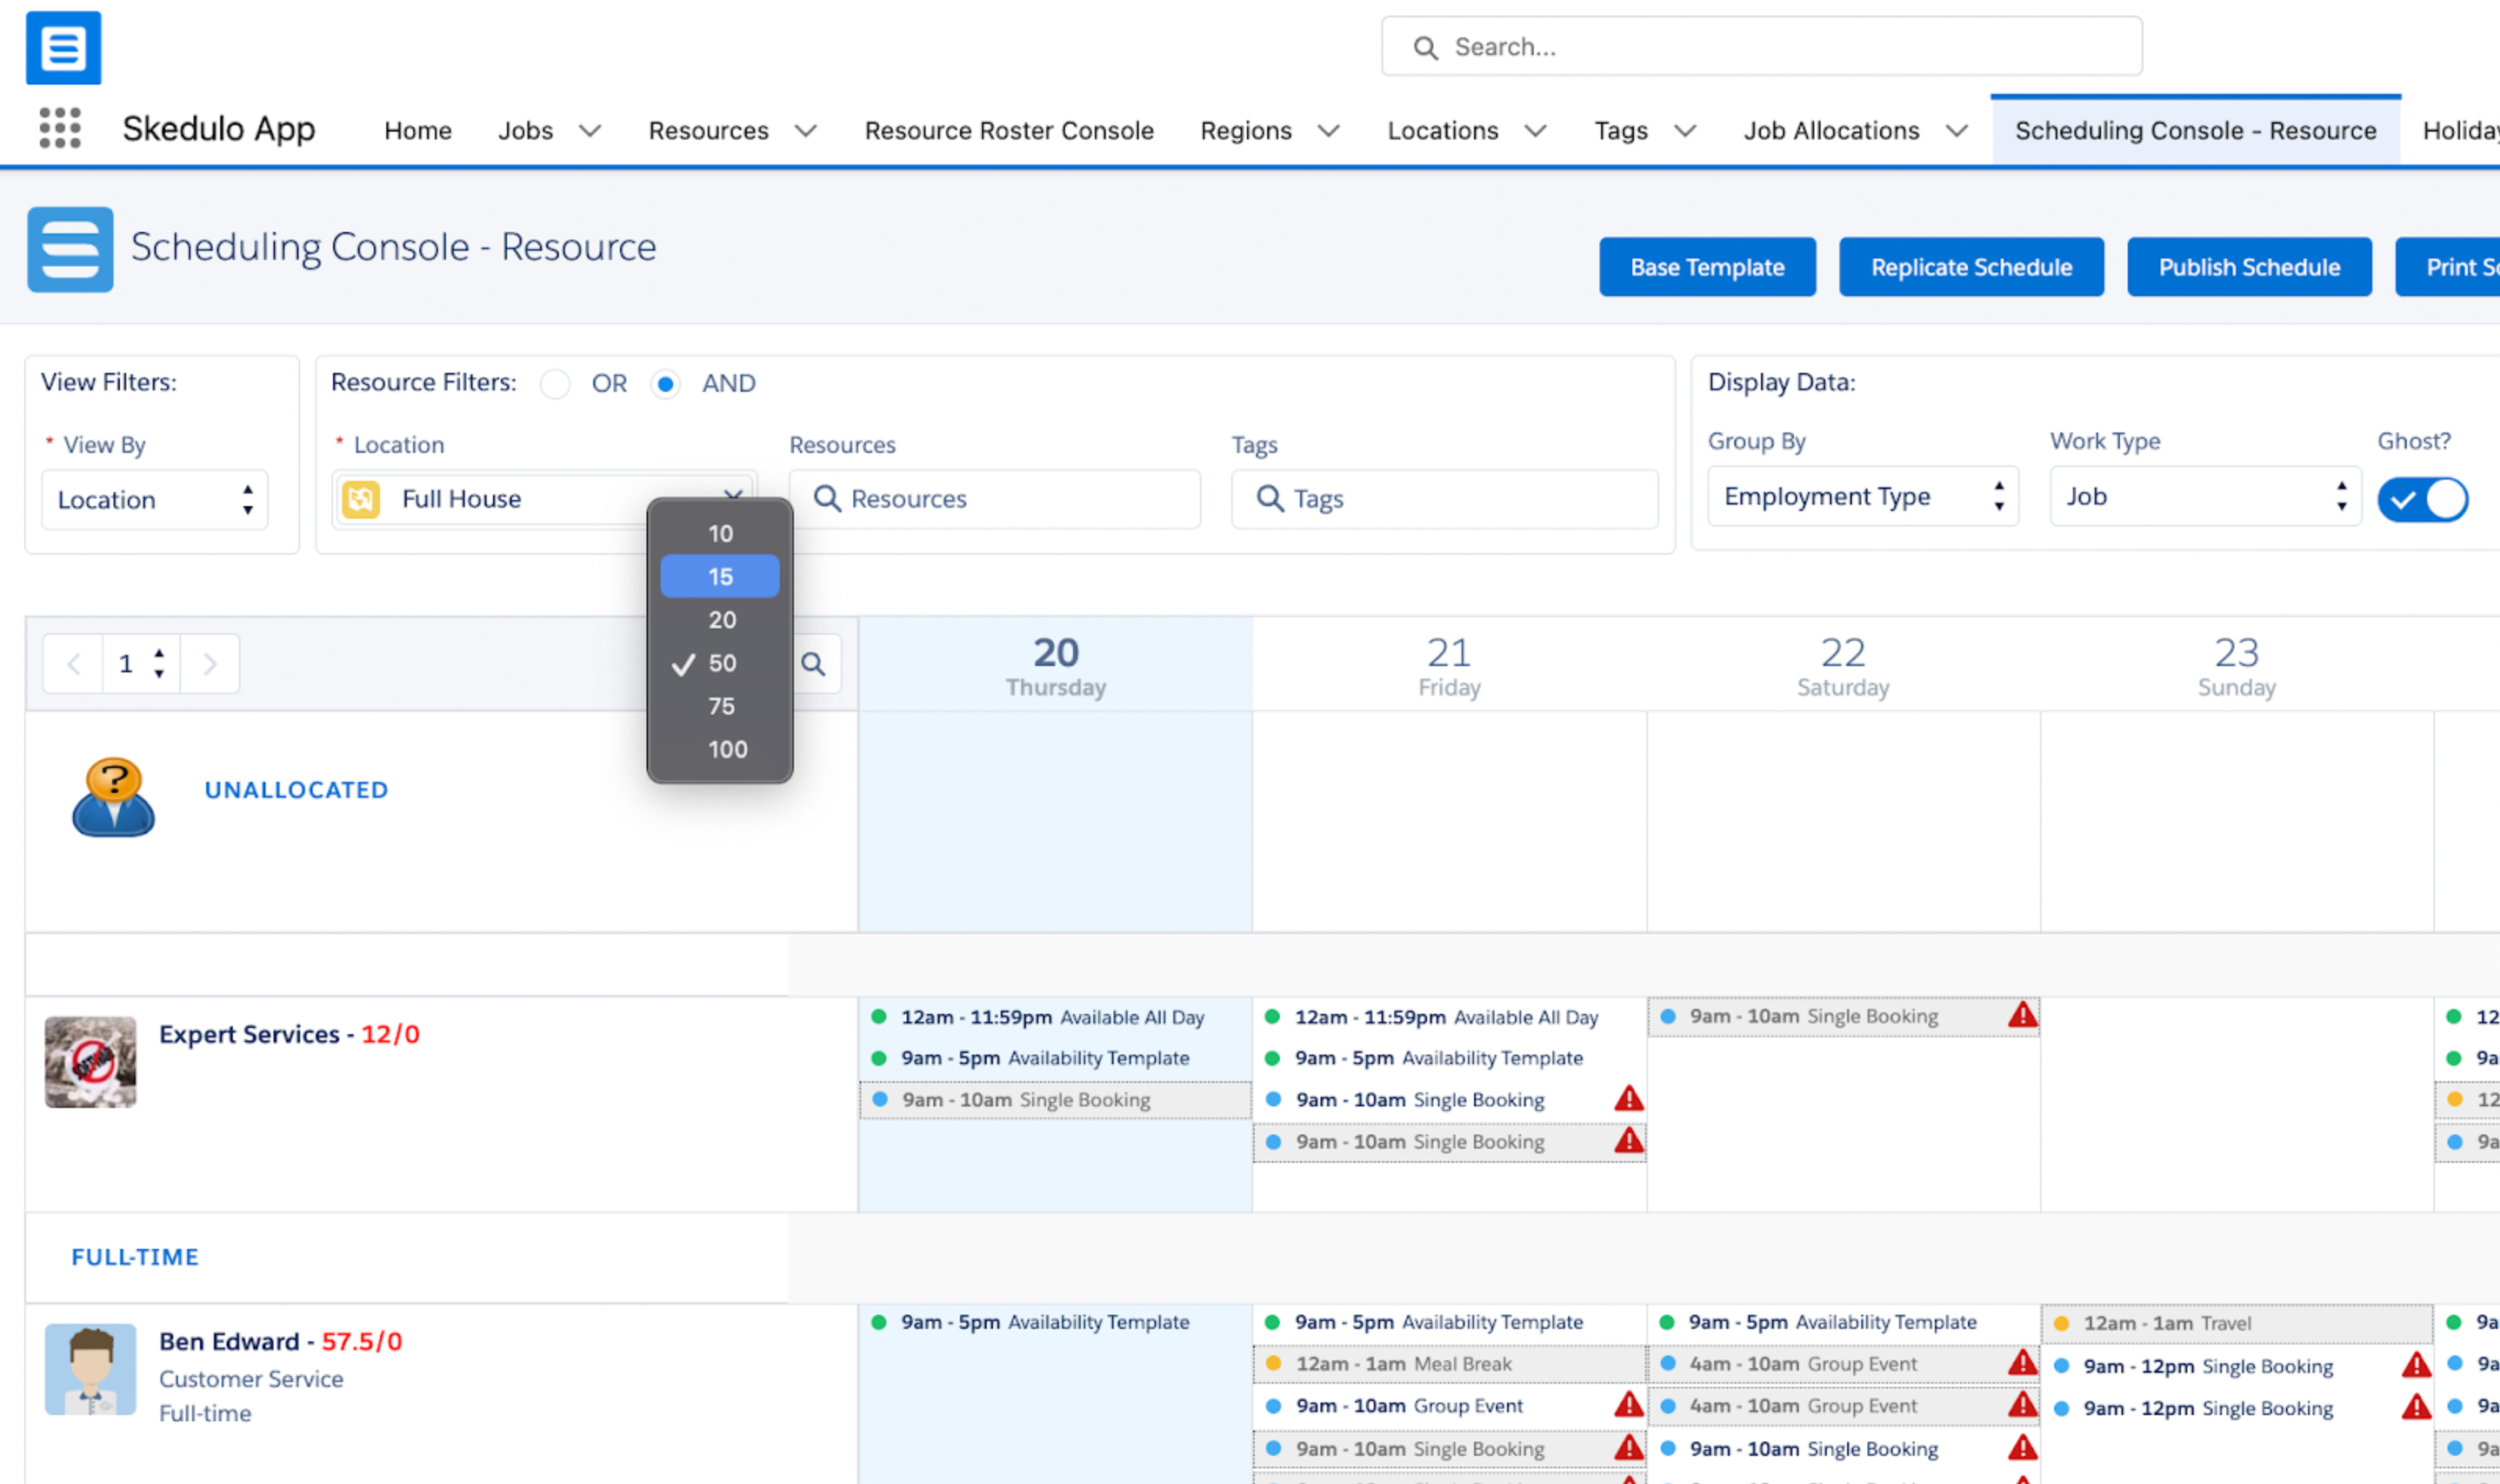Click the magnifier icon in the Resources field

(827, 498)
